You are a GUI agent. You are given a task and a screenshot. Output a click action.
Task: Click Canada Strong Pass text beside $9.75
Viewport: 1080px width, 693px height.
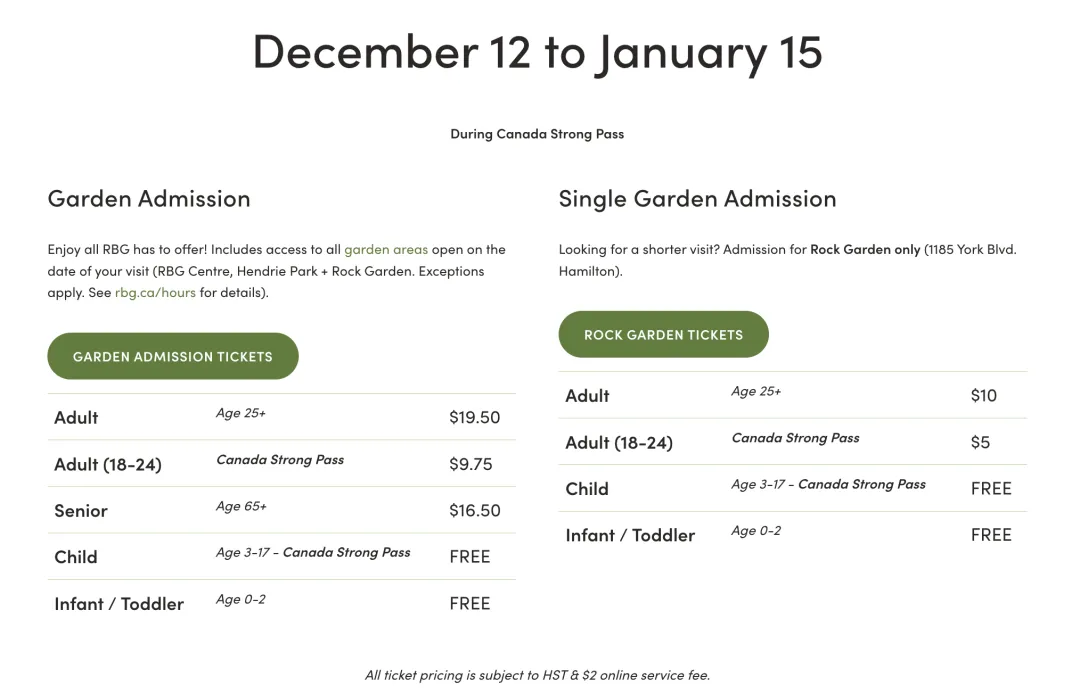click(280, 460)
